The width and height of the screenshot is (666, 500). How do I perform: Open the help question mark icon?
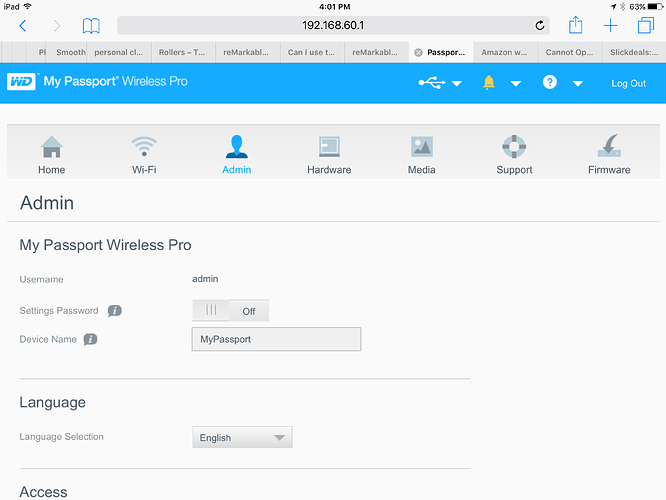[550, 82]
